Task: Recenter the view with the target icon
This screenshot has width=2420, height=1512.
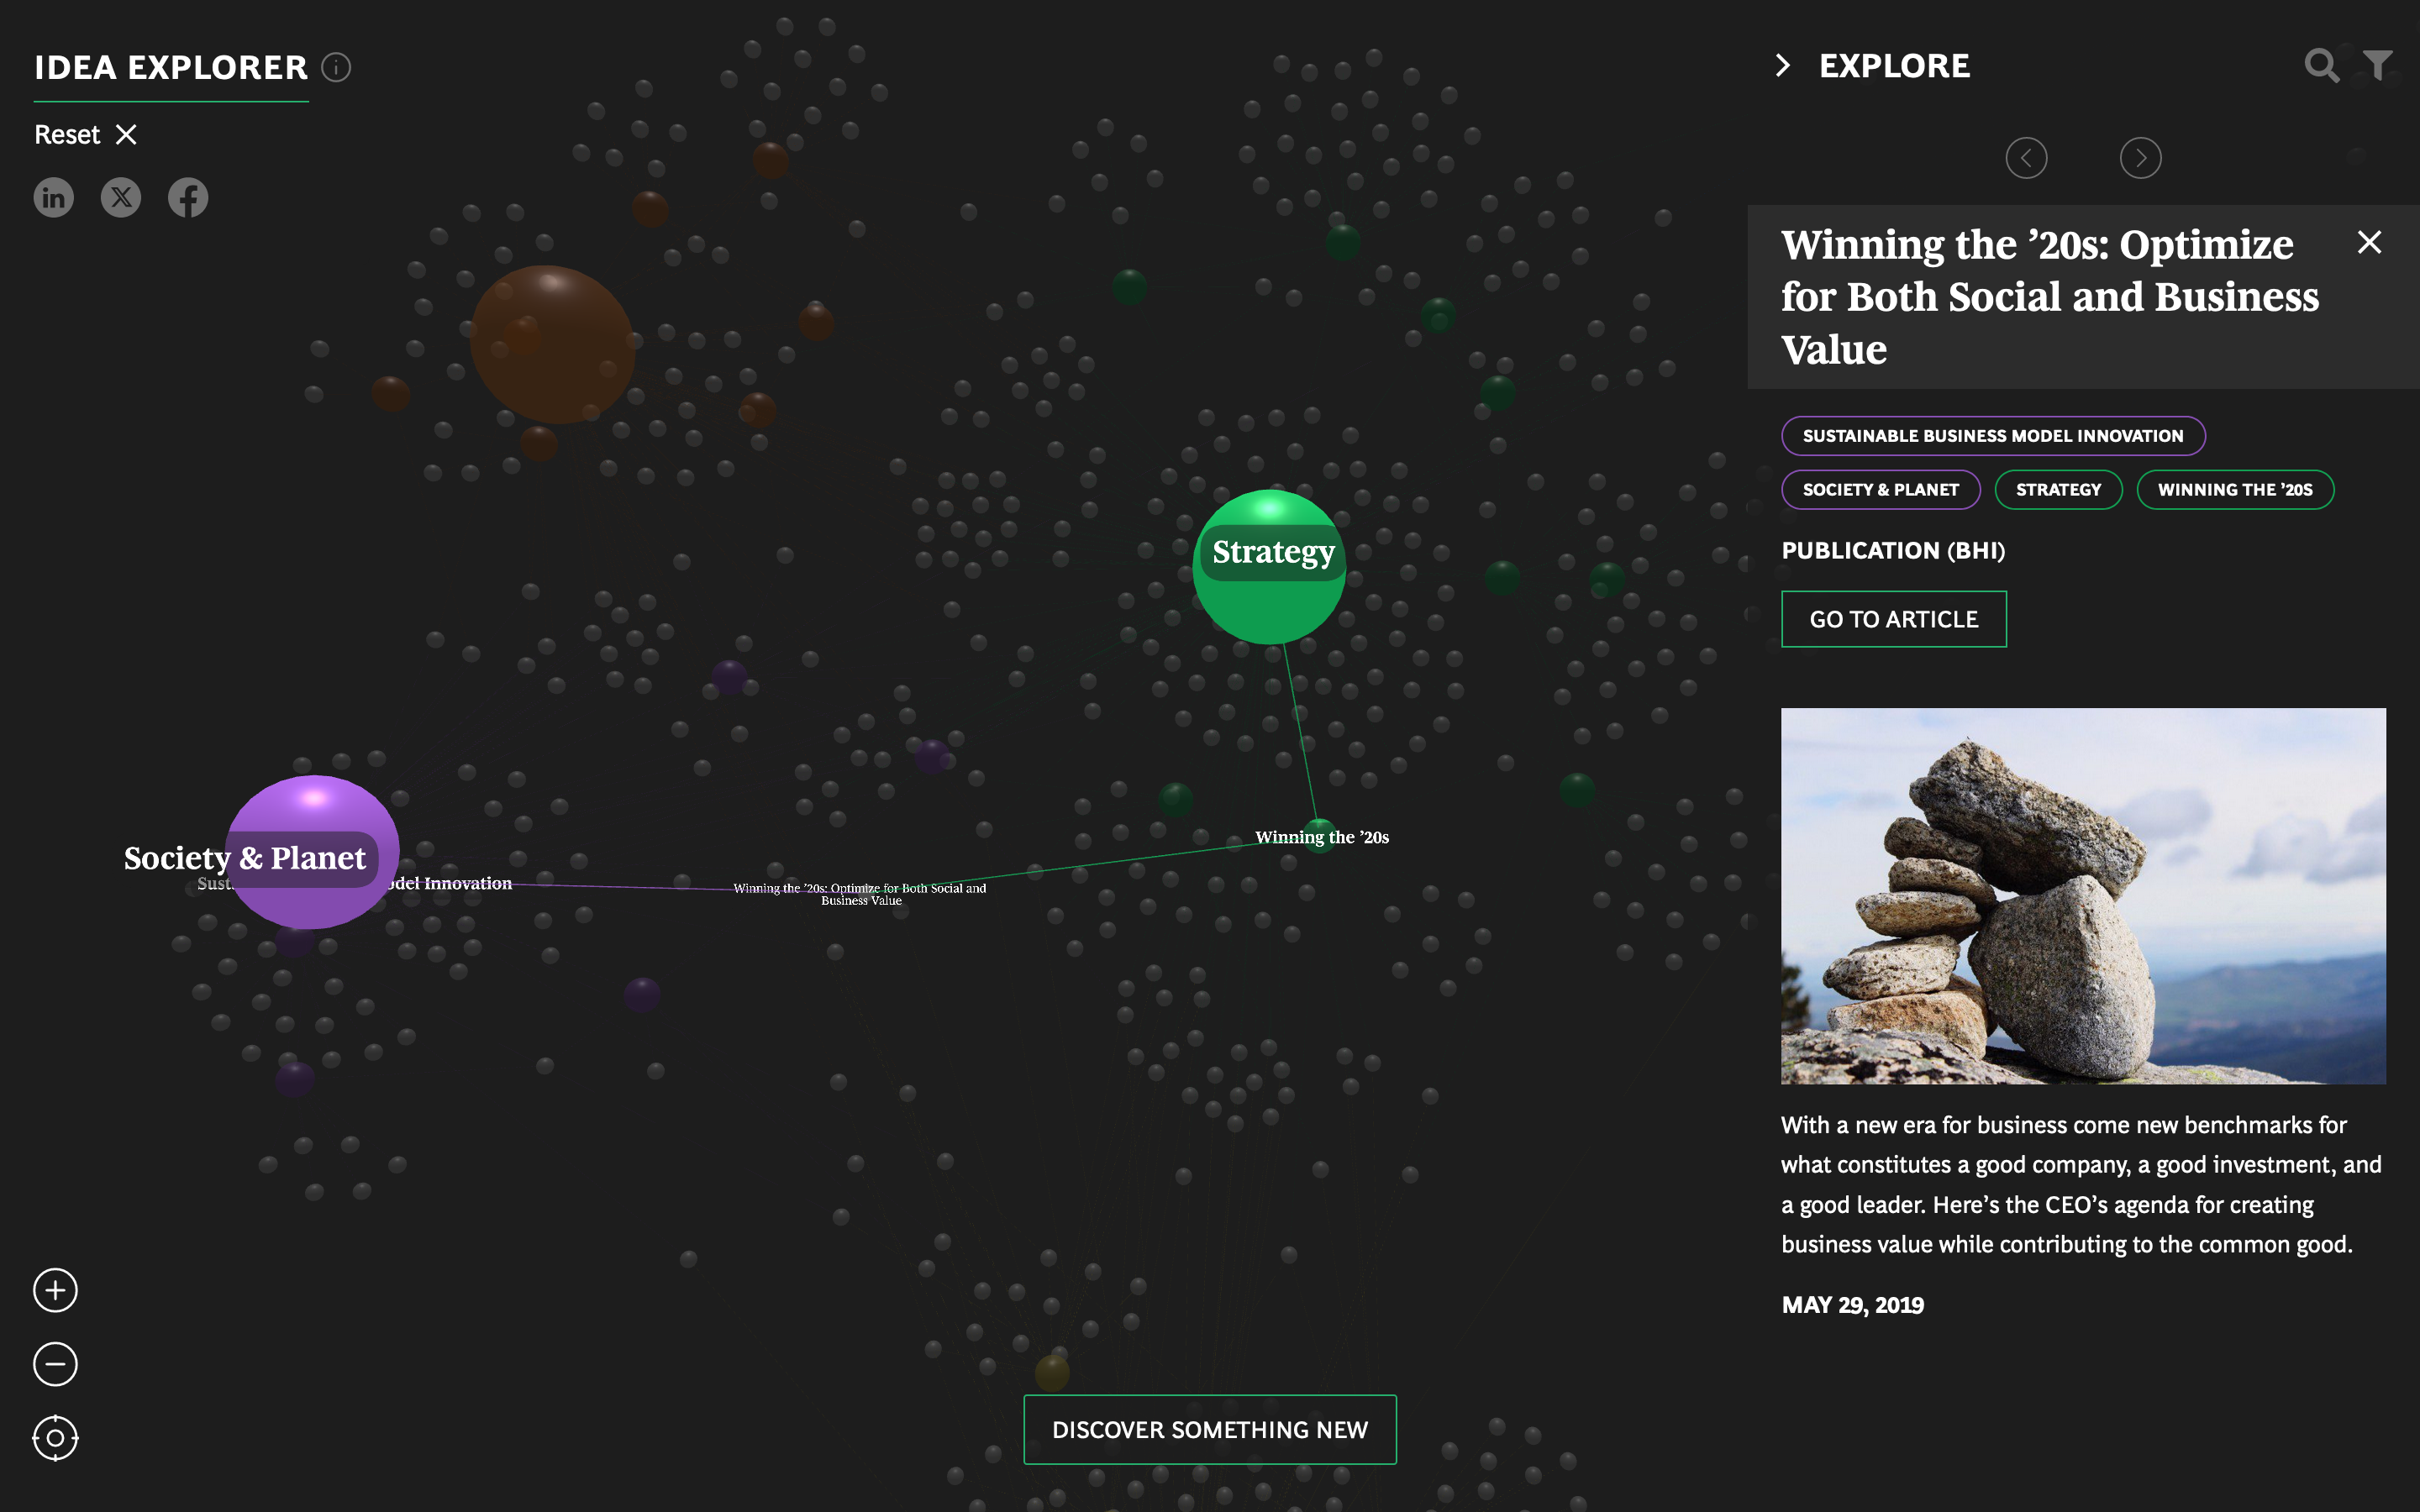Action: 55,1438
